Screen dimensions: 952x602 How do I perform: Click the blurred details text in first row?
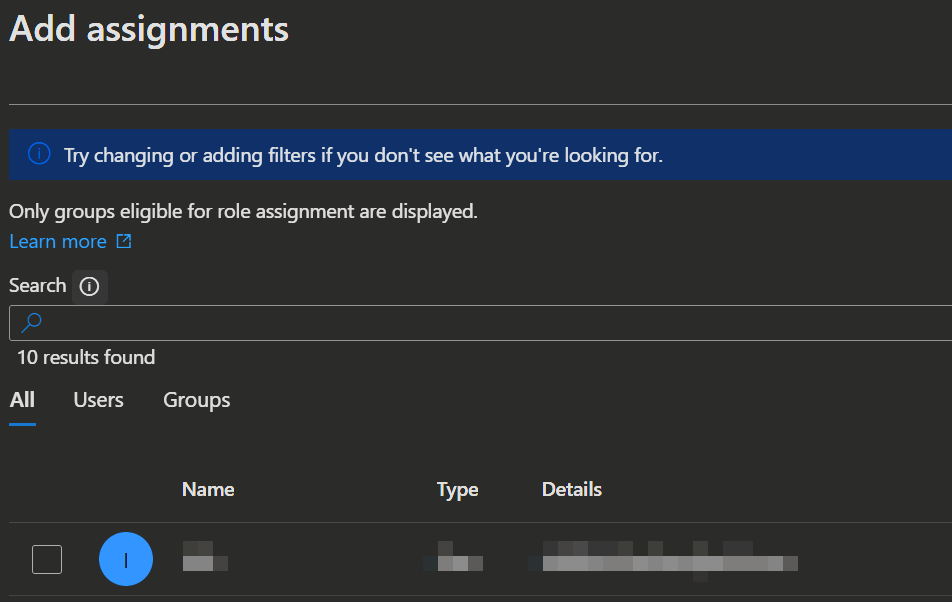pos(667,557)
